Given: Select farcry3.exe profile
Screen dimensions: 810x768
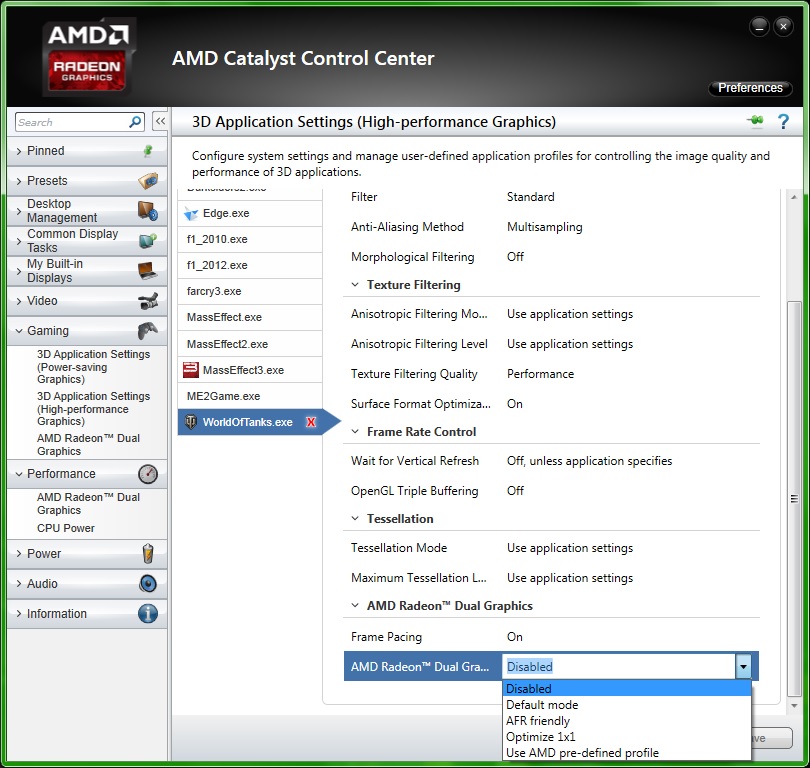Looking at the screenshot, I should (x=250, y=291).
